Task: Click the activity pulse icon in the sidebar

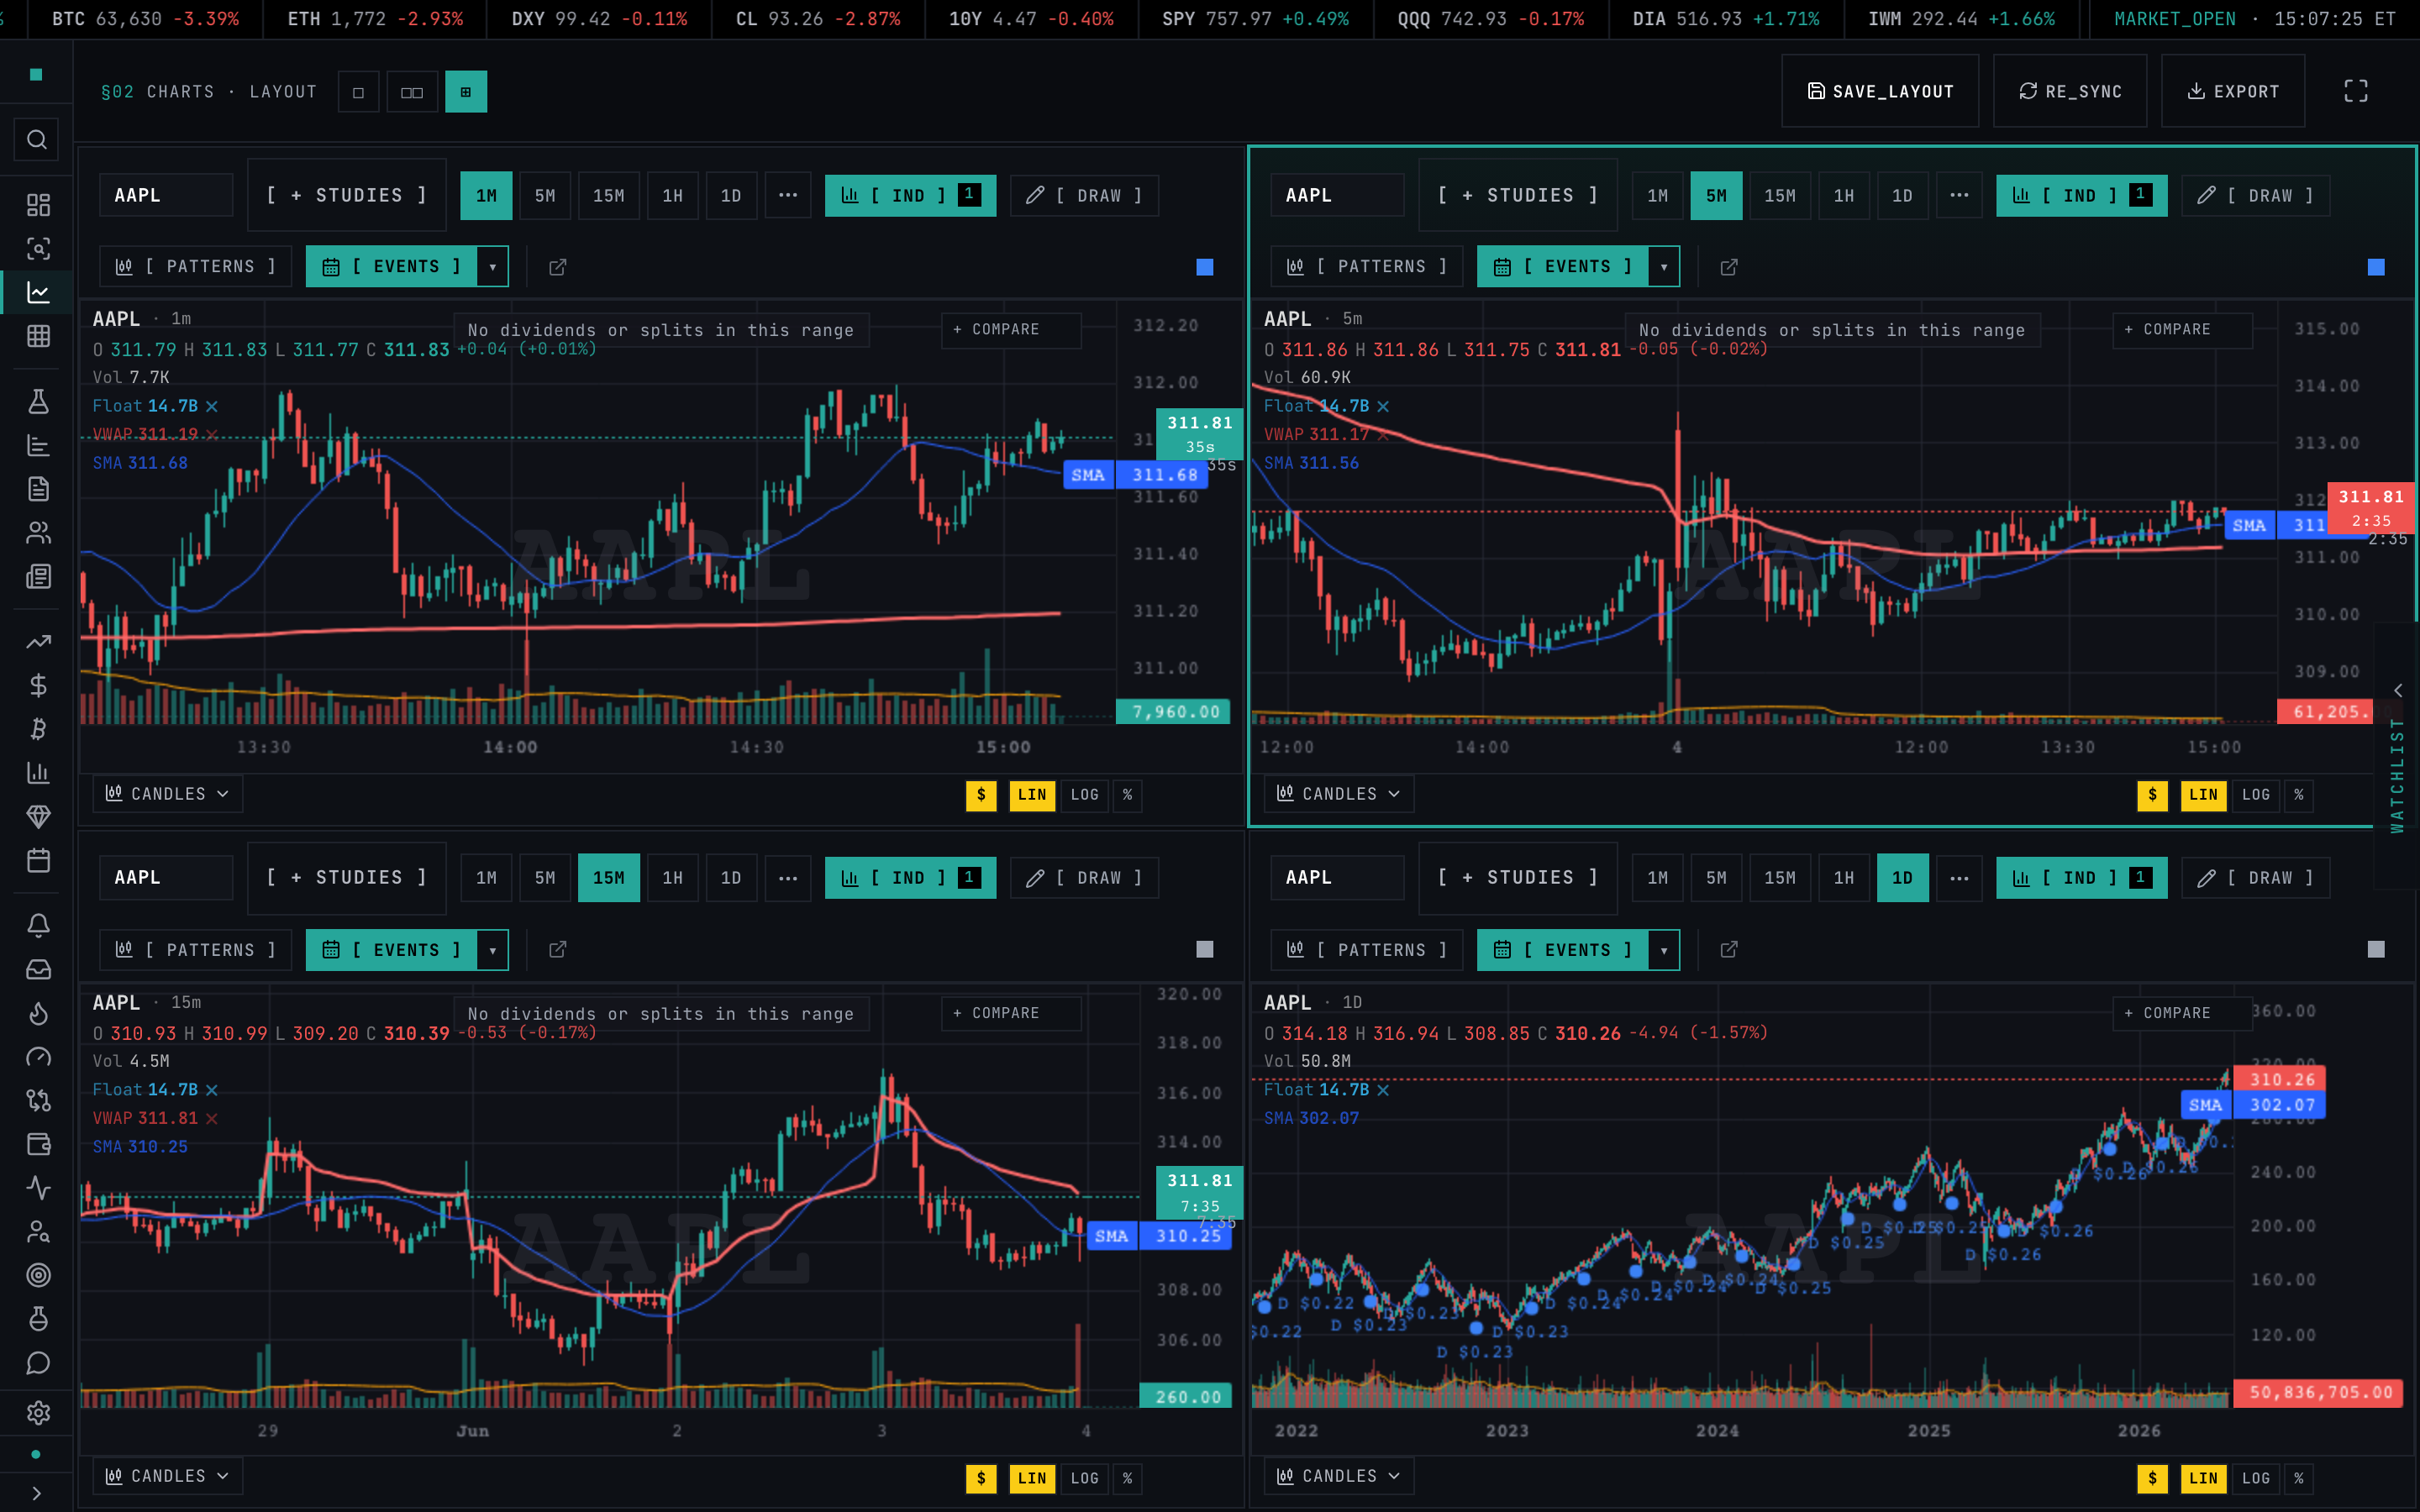Action: pyautogui.click(x=38, y=1188)
